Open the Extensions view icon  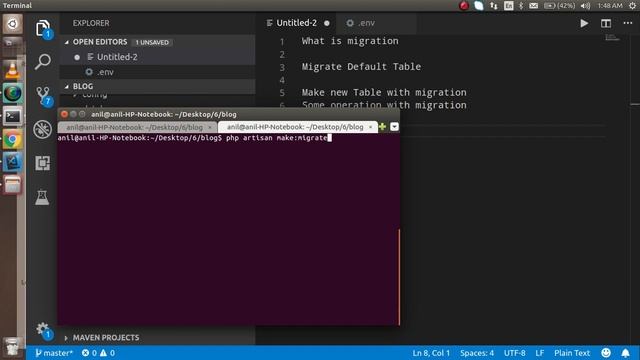pyautogui.click(x=42, y=163)
